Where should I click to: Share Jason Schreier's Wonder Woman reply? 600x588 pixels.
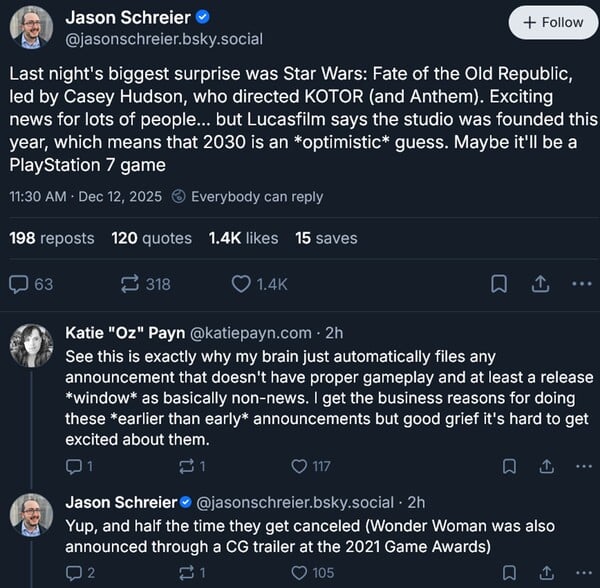546,573
